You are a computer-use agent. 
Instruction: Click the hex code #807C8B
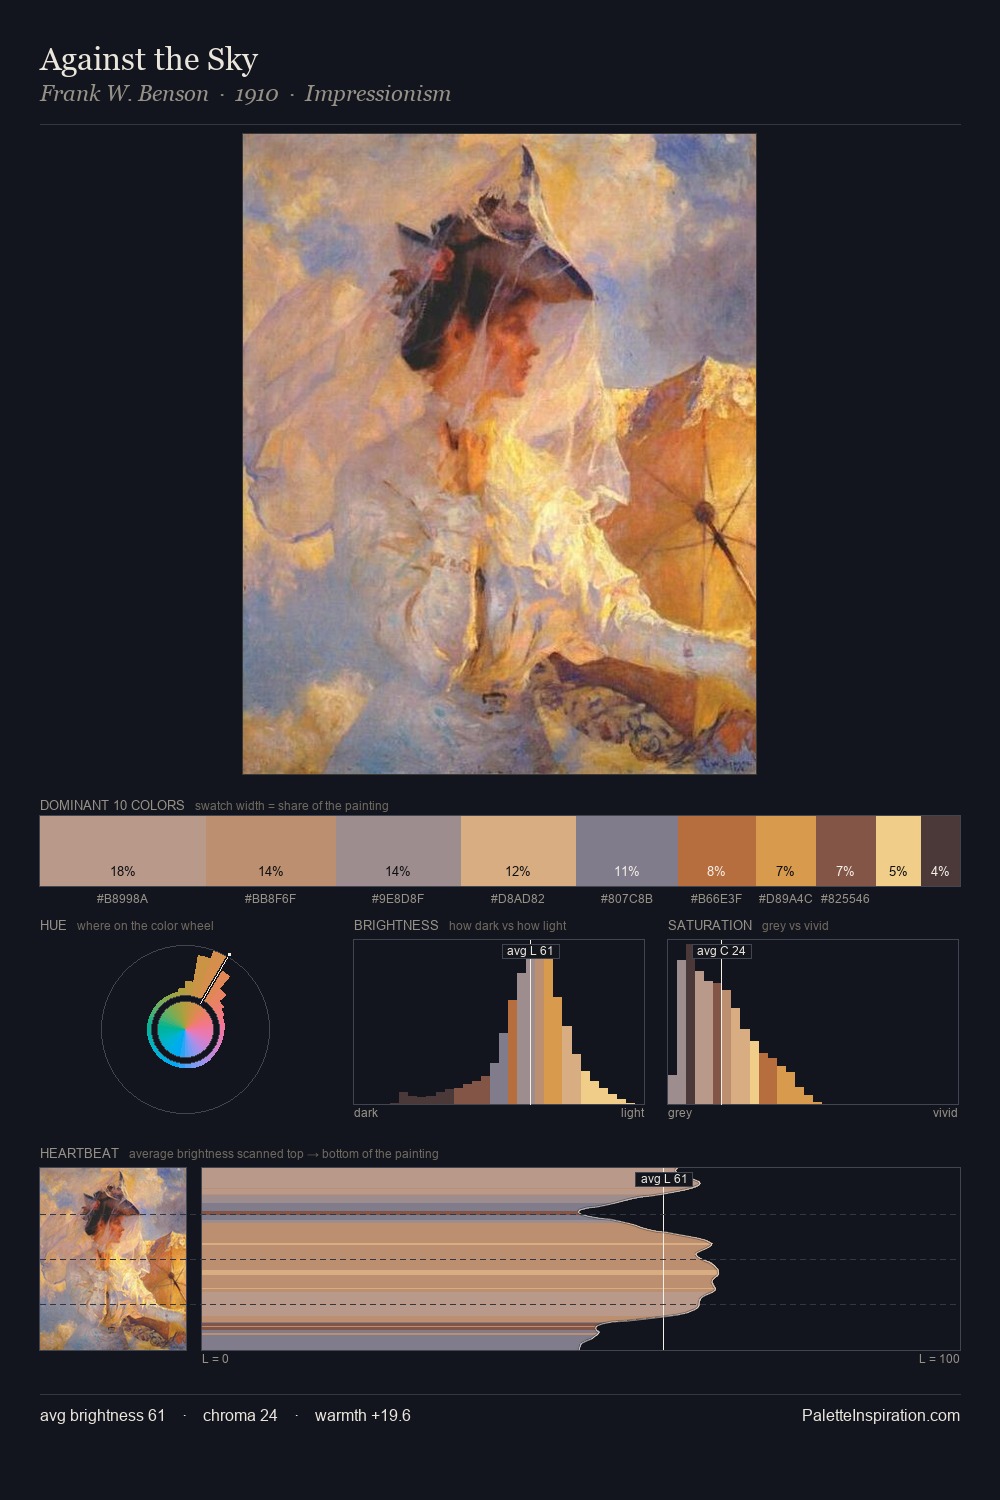[x=627, y=899]
